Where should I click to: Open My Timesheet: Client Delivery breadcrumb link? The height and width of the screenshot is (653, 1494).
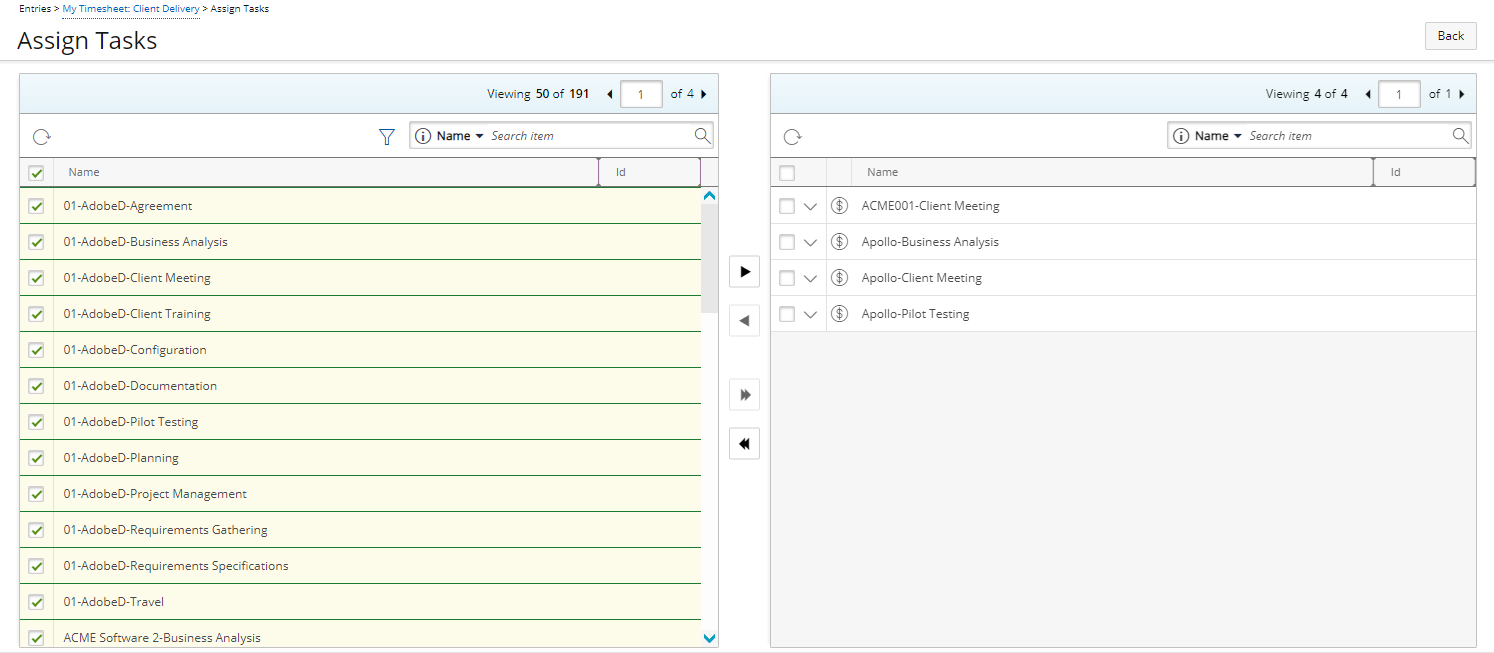click(x=131, y=8)
